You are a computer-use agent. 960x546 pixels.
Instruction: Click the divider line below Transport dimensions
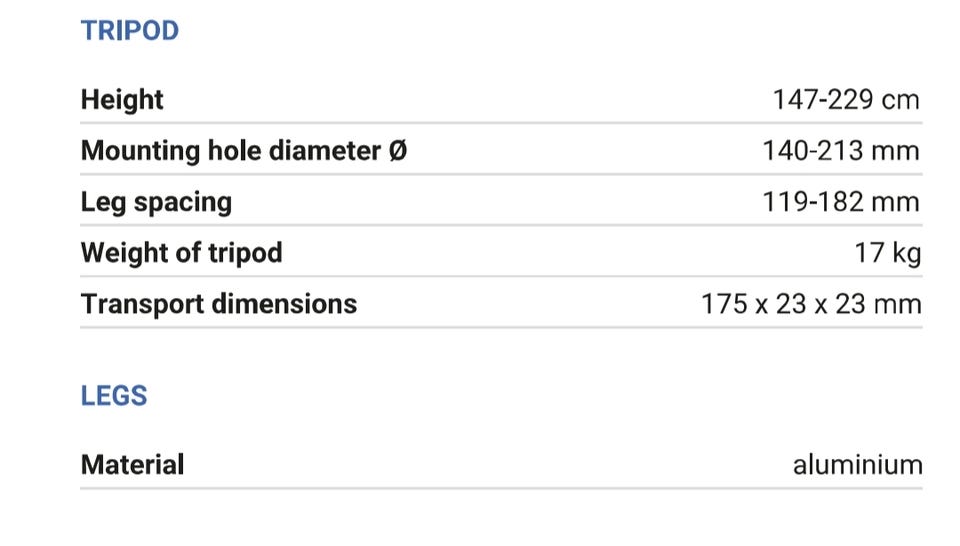(x=500, y=327)
